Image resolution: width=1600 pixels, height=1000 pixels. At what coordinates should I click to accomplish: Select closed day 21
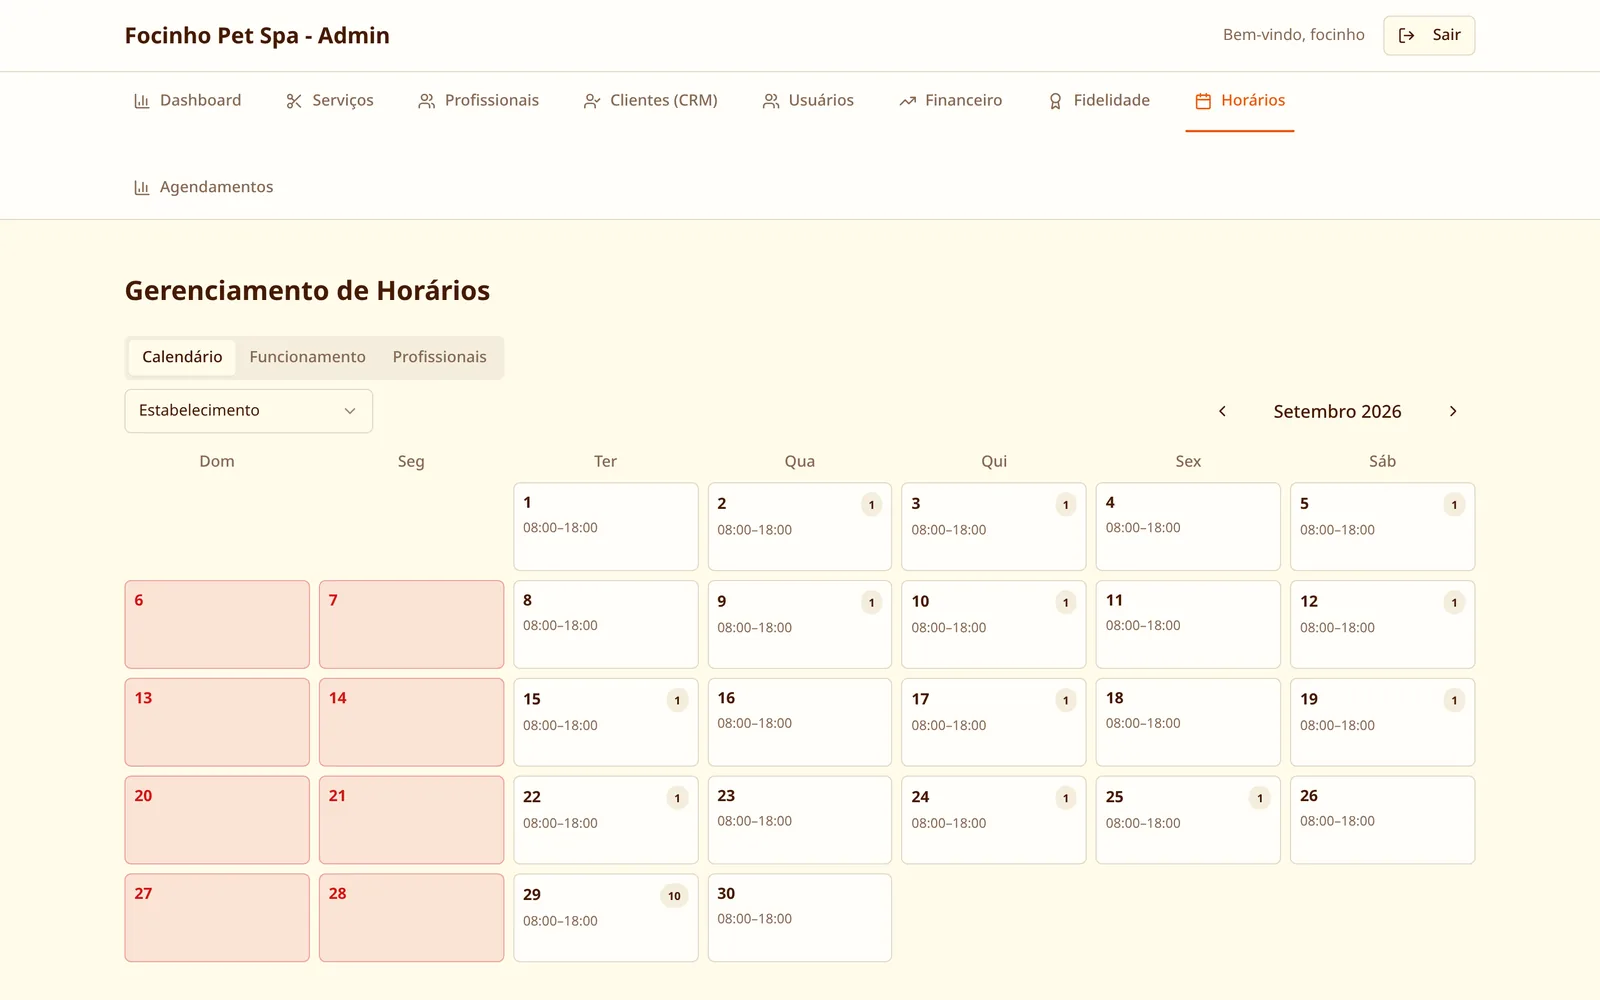(x=411, y=820)
